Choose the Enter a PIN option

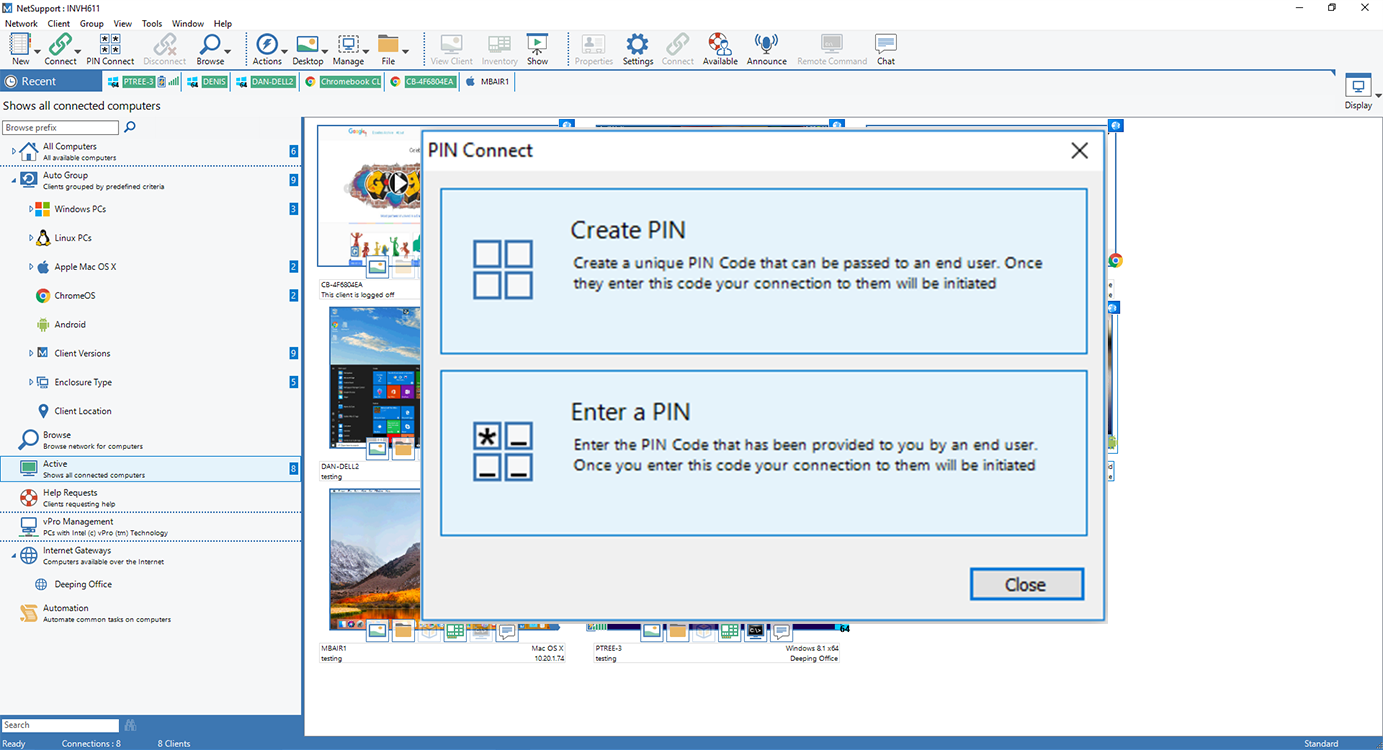pos(763,453)
